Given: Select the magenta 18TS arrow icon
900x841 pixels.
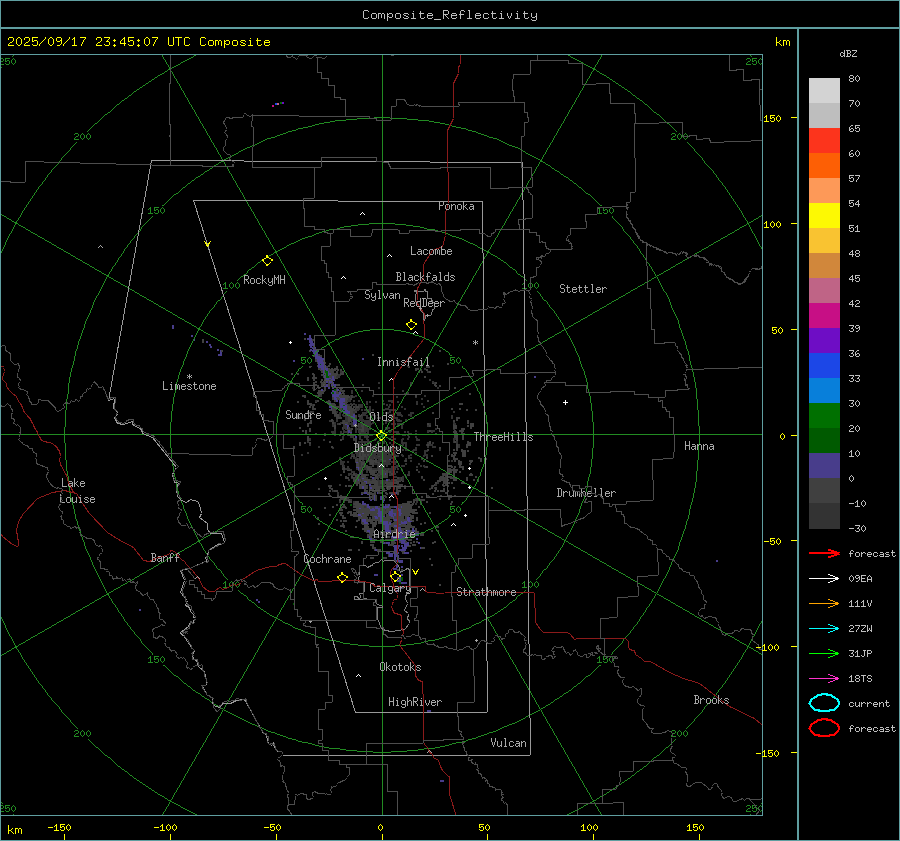Looking at the screenshot, I should pos(823,678).
